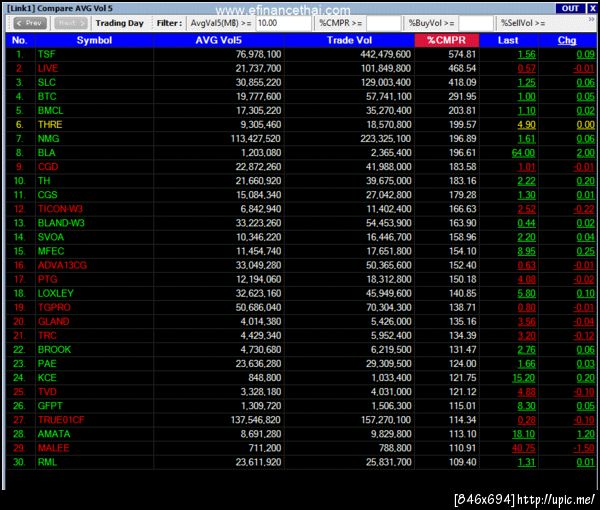Open last price 1.56 for TSF
The width and height of the screenshot is (600, 510).
tap(527, 54)
